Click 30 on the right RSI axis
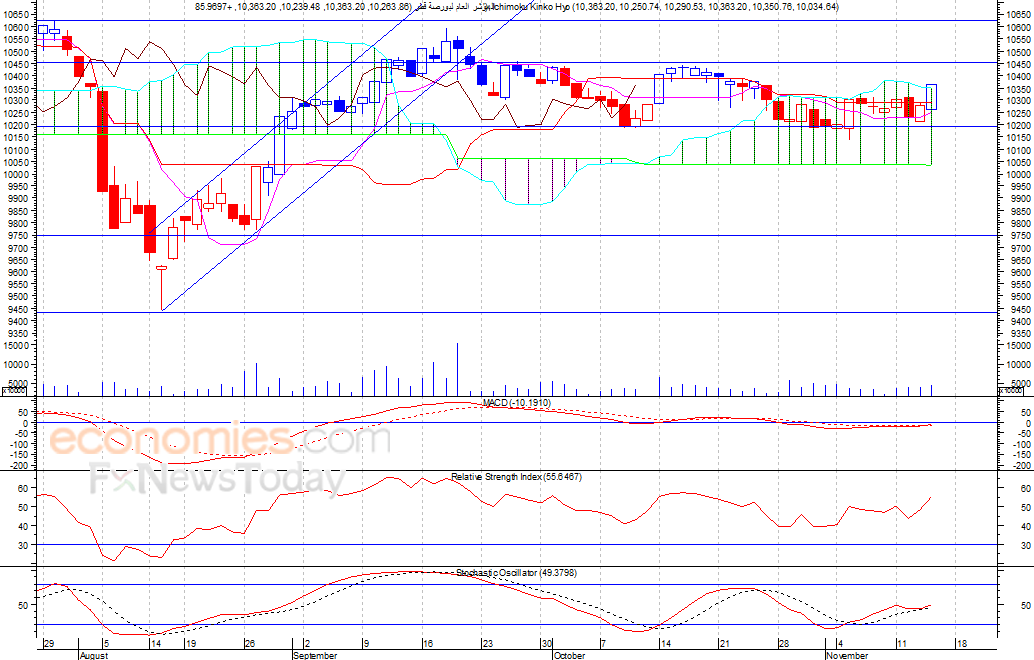 point(1025,545)
